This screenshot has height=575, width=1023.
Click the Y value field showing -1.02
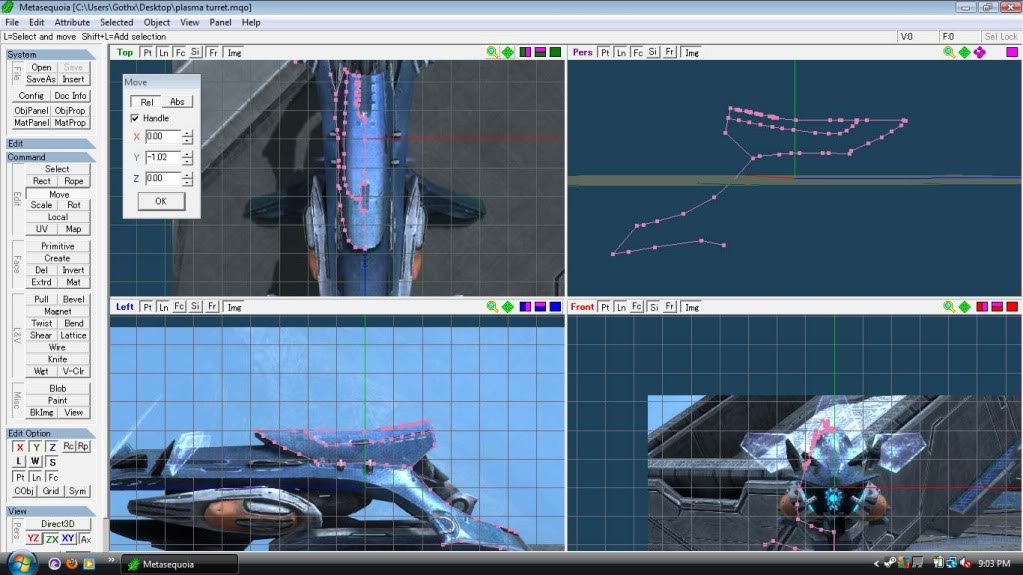pyautogui.click(x=163, y=157)
